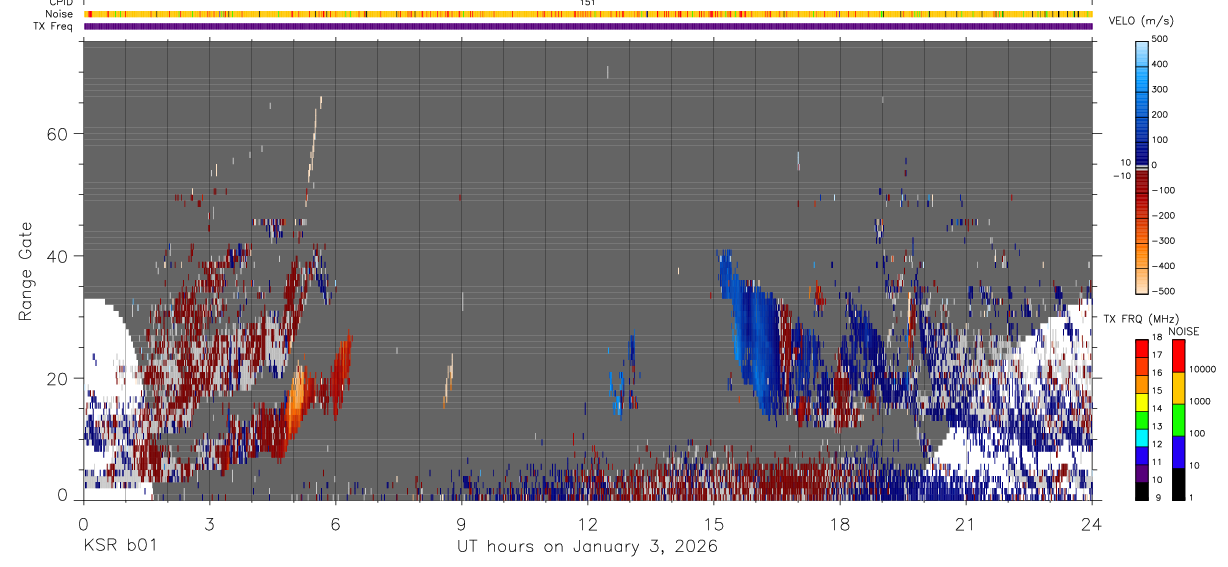Viewport: 1228px width, 567px height.
Task: Click the UT hour tick label '15'
Action: point(713,524)
